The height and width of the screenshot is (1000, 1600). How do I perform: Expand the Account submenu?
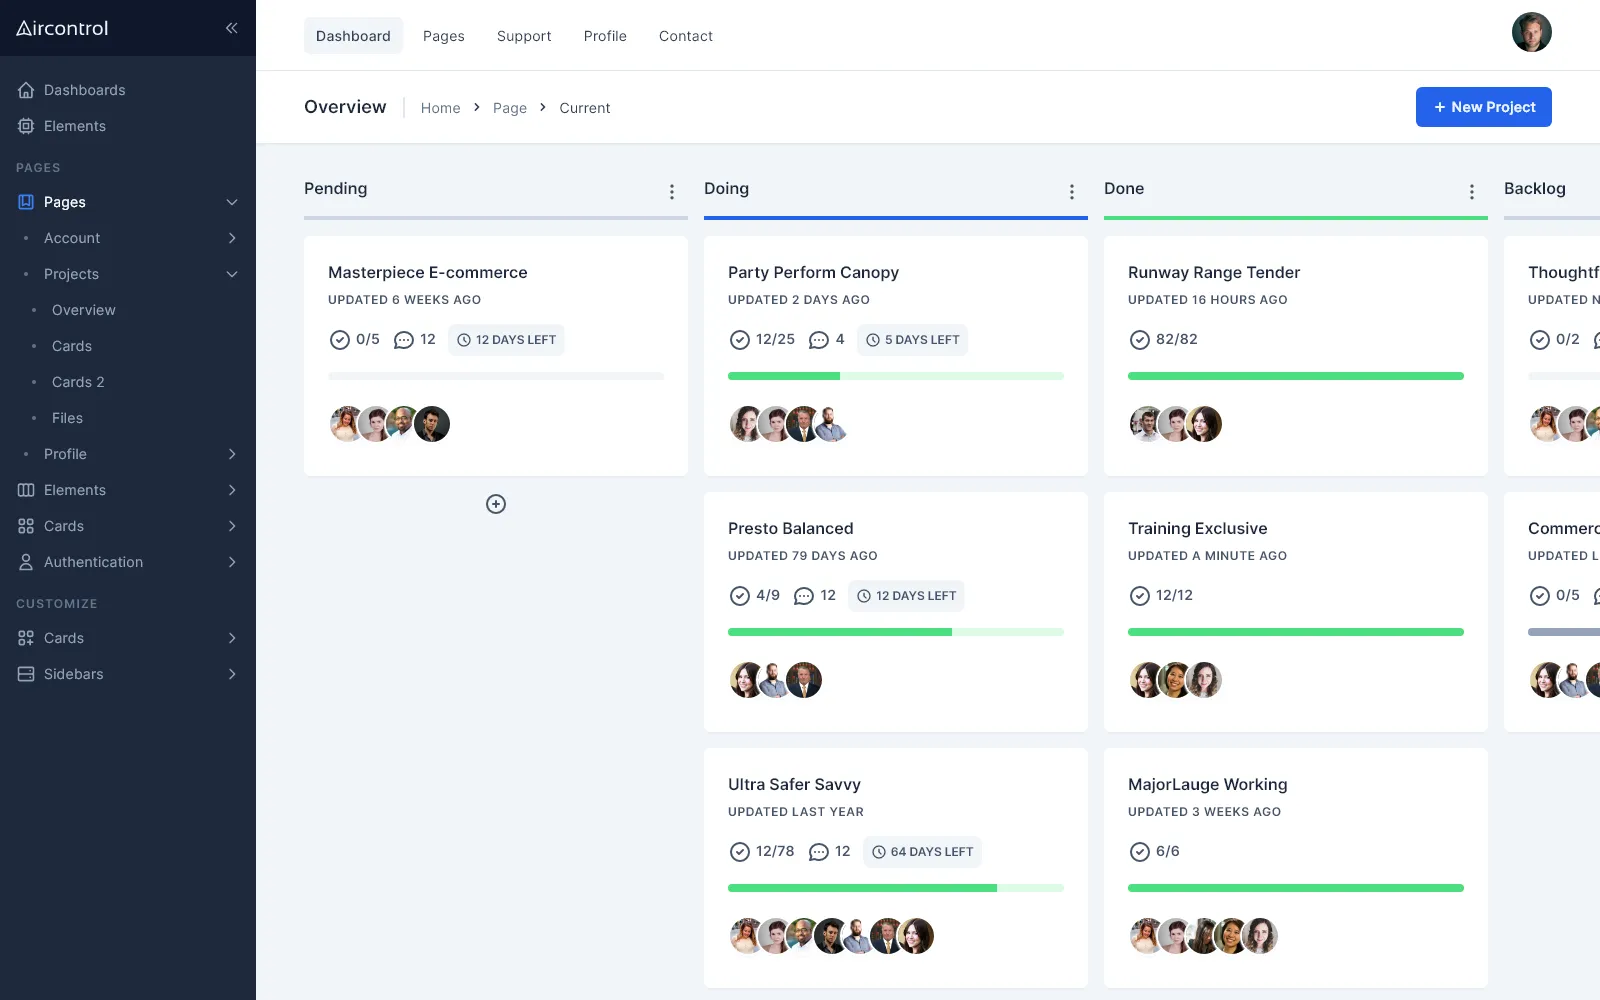pyautogui.click(x=232, y=238)
